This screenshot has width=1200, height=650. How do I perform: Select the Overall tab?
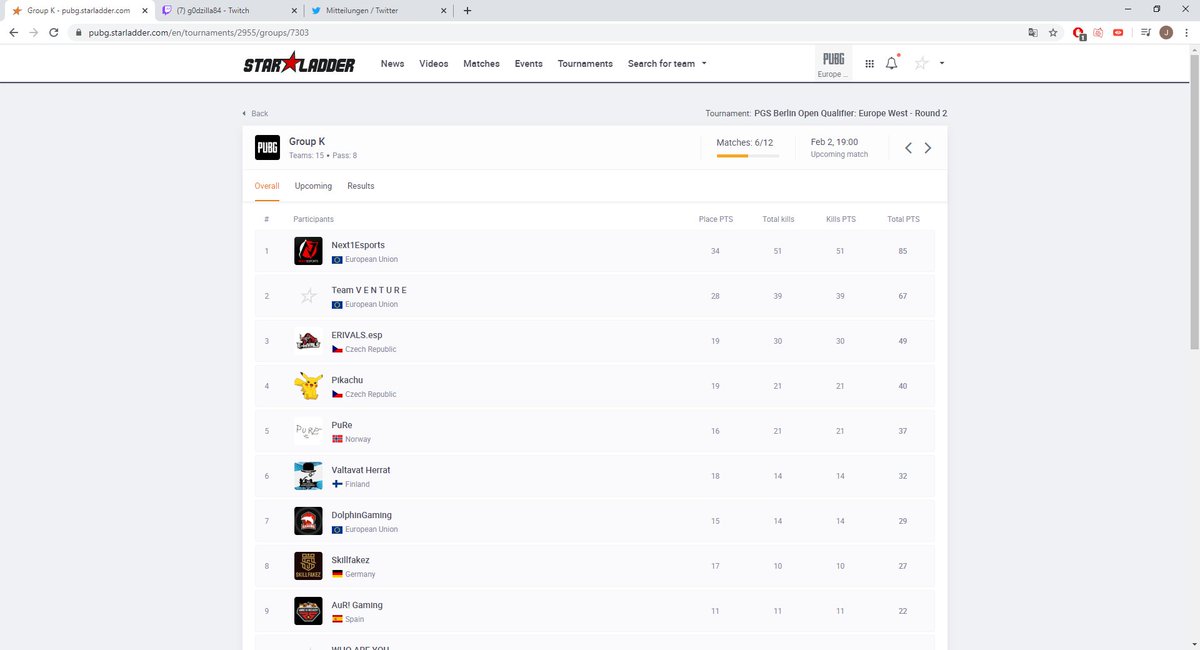(x=267, y=186)
